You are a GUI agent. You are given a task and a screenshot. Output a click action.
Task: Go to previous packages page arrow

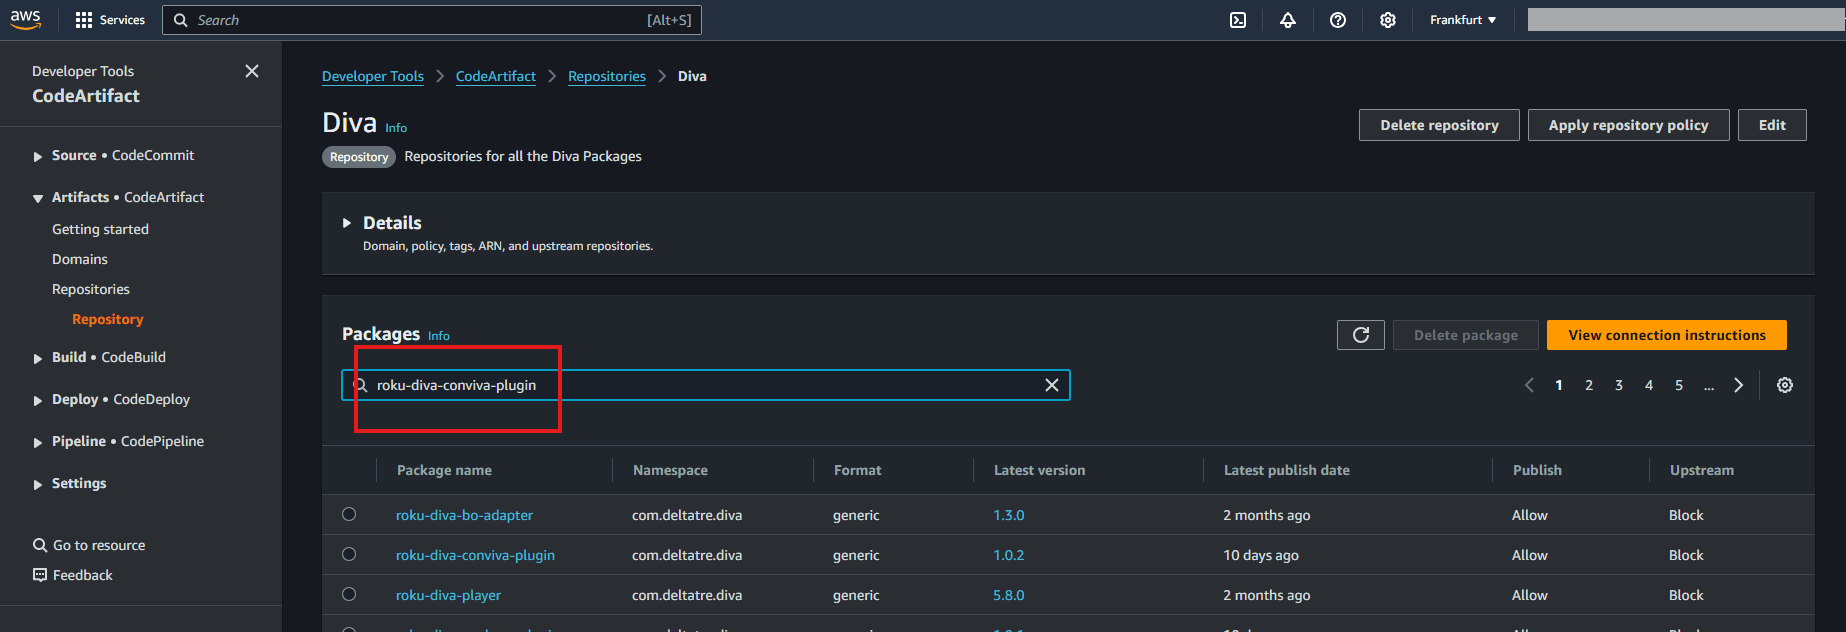1529,385
